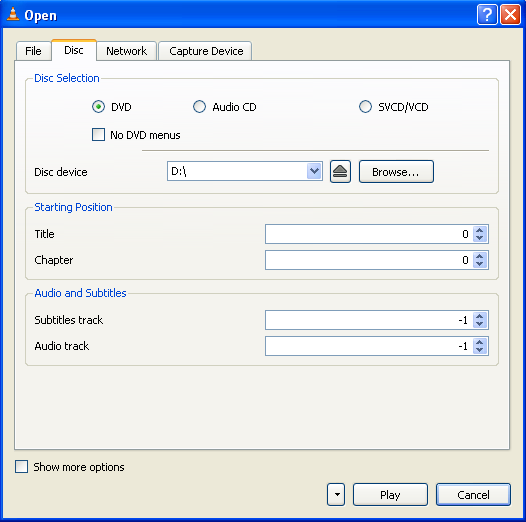Image resolution: width=526 pixels, height=522 pixels.
Task: Click the VLC cone icon in title bar
Action: (13, 14)
